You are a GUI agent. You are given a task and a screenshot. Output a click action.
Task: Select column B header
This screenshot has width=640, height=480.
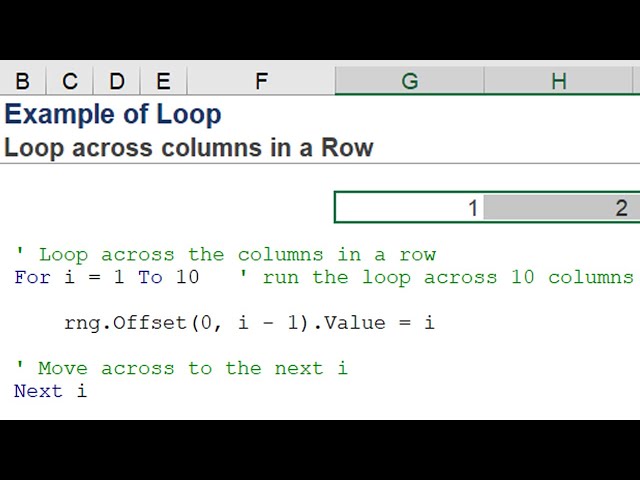(22, 82)
